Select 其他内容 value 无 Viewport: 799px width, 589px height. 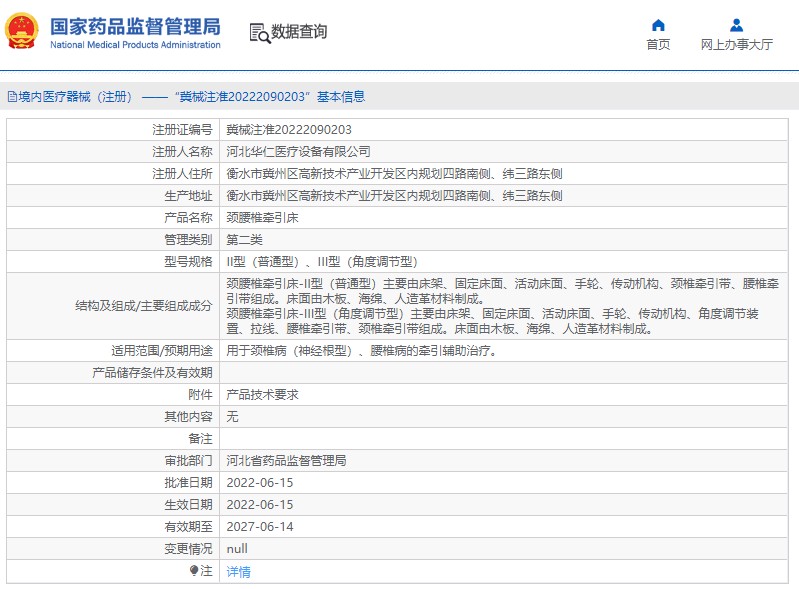pos(232,416)
